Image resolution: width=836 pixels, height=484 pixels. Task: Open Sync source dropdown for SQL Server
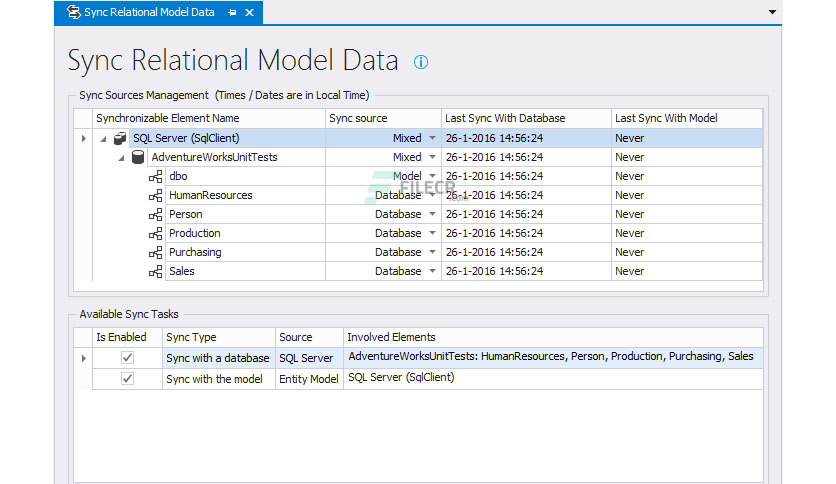point(432,138)
